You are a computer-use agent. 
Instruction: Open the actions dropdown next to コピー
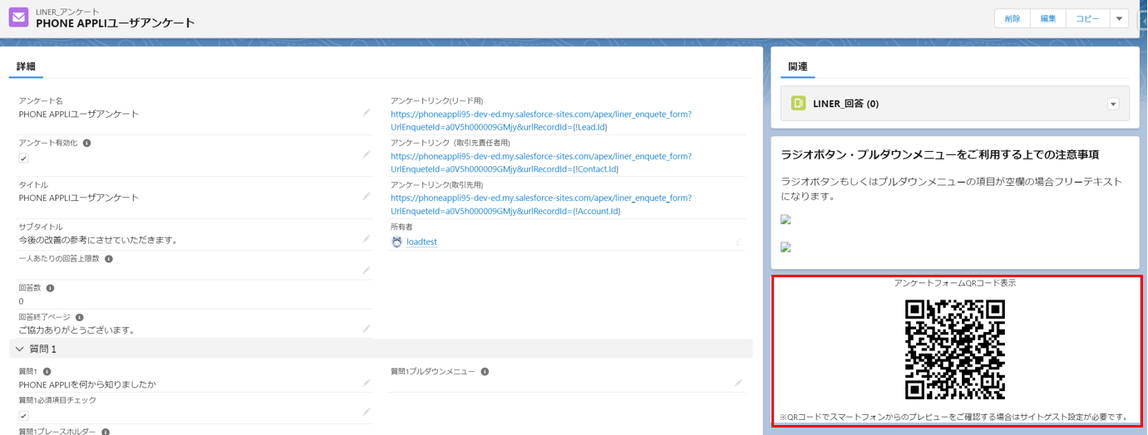tap(1119, 19)
